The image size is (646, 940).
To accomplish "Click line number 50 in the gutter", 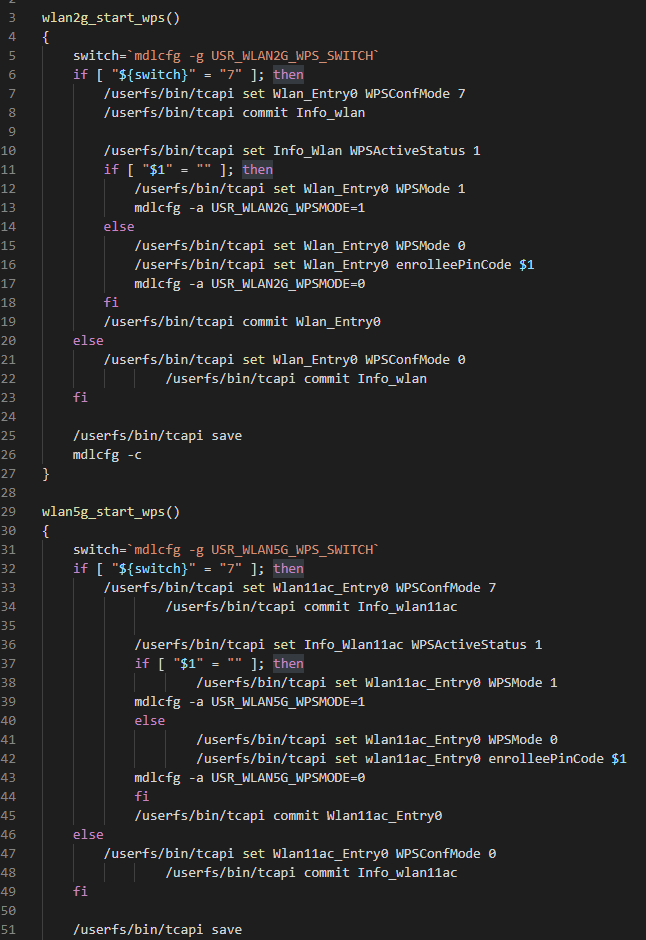I will click(x=8, y=911).
